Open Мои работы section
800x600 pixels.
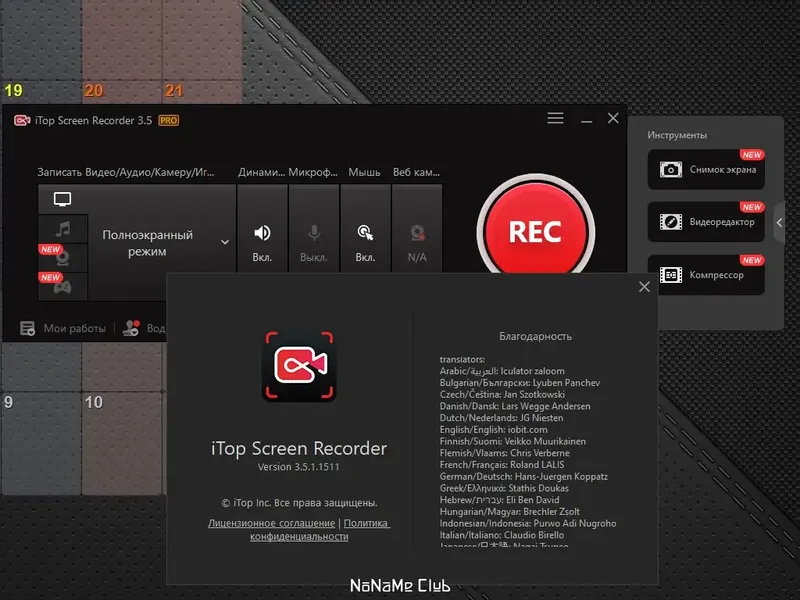[63, 328]
